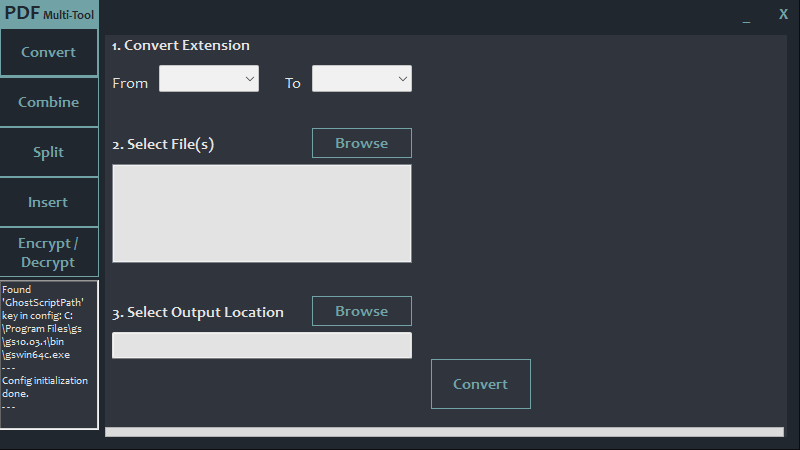Click the '2. Select File(s)' heading
The image size is (800, 450).
[163, 144]
